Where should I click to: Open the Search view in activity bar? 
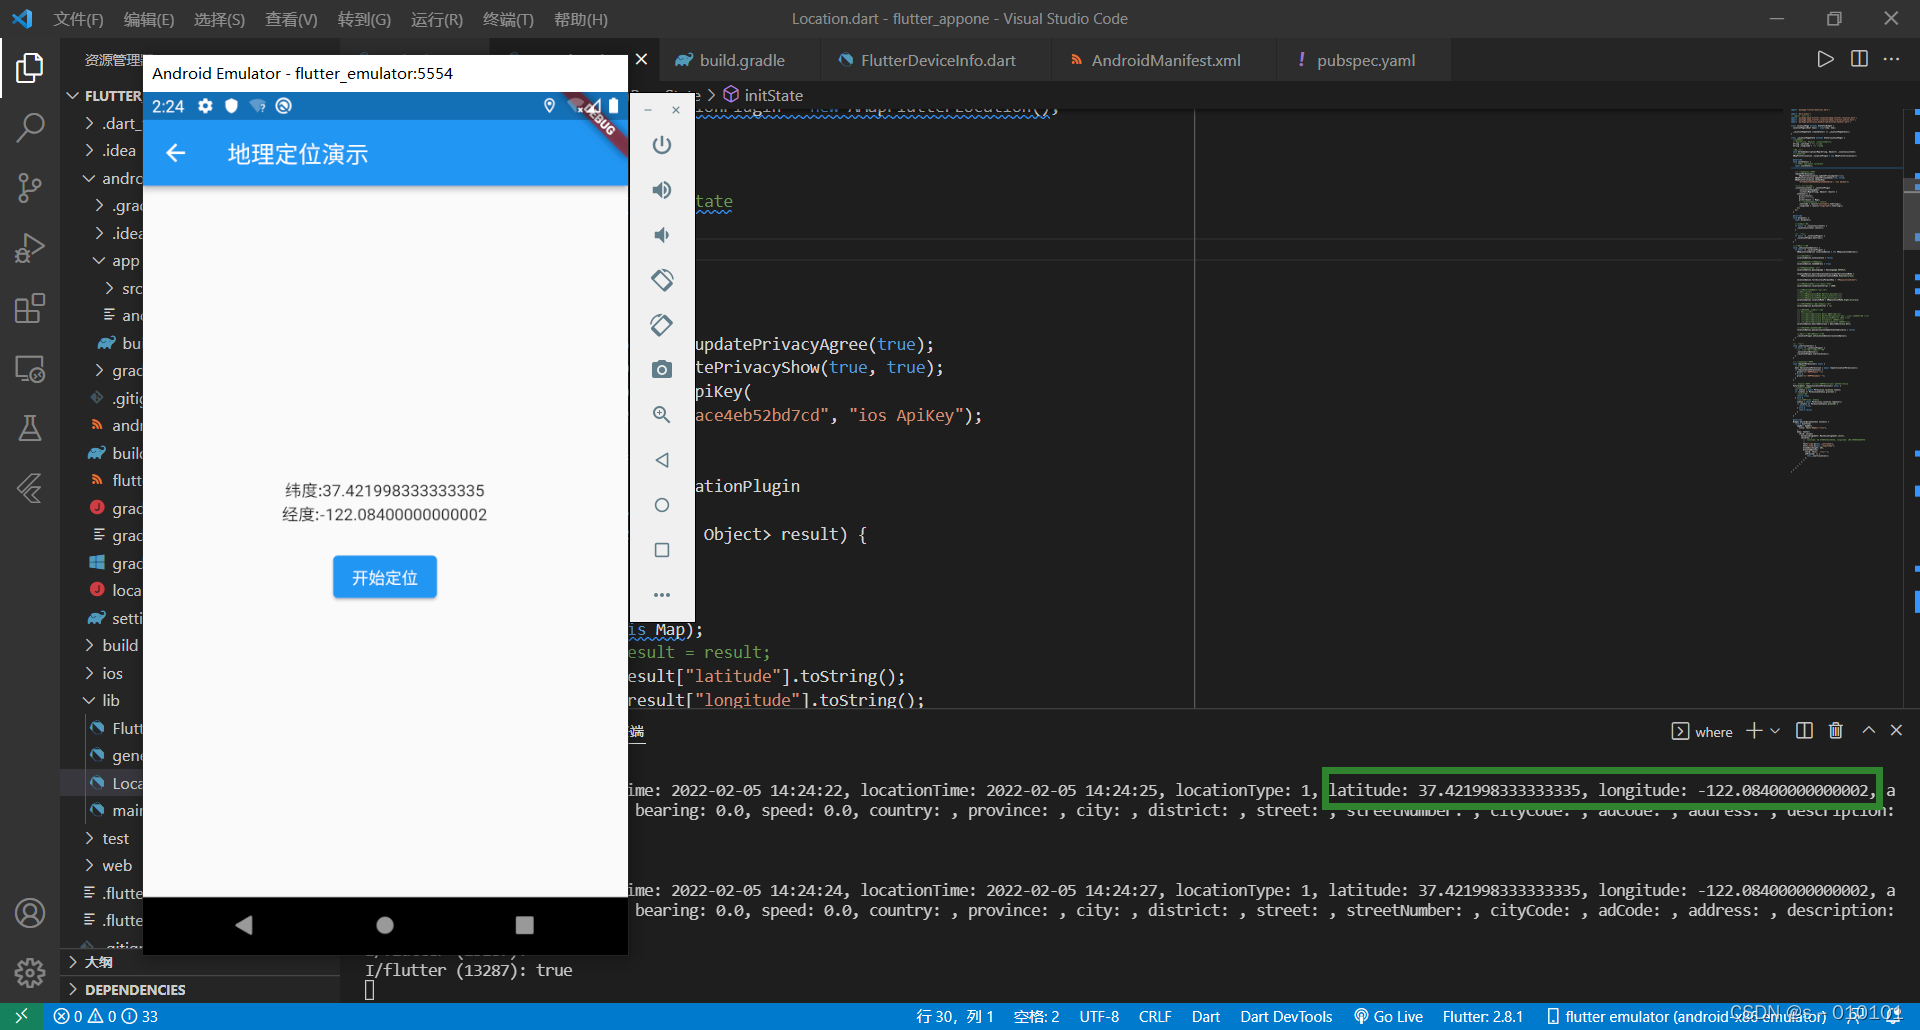(x=30, y=128)
